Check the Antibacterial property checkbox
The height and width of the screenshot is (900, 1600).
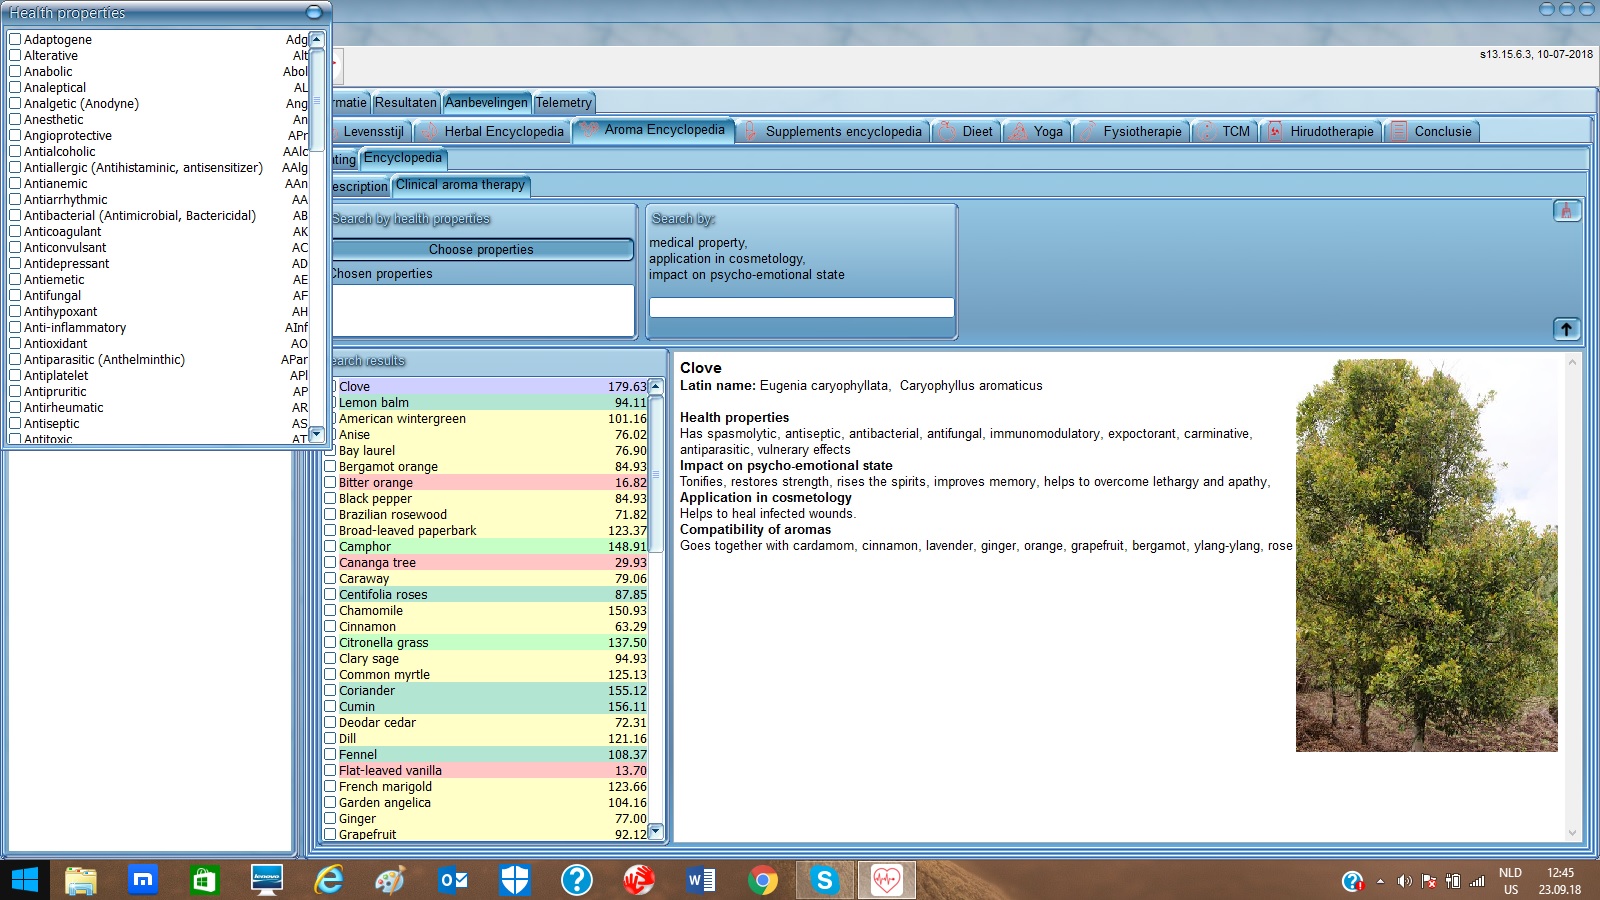point(15,216)
